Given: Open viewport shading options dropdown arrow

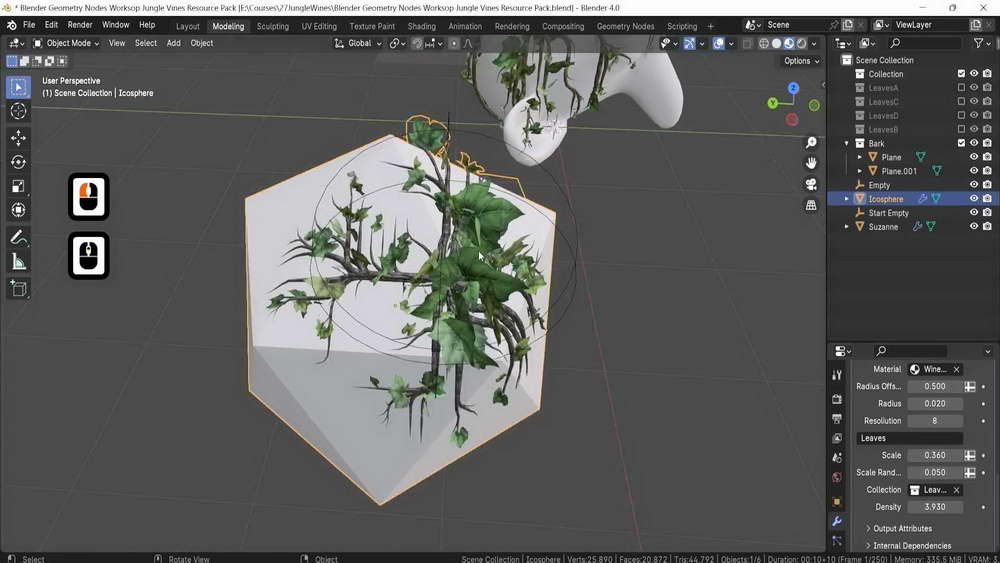Looking at the screenshot, I should 814,43.
